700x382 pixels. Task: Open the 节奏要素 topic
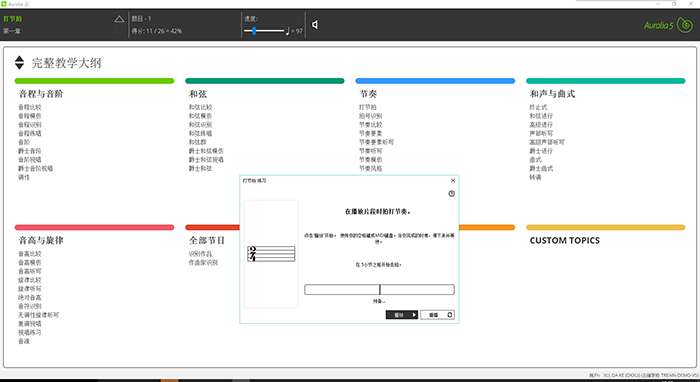[371, 133]
